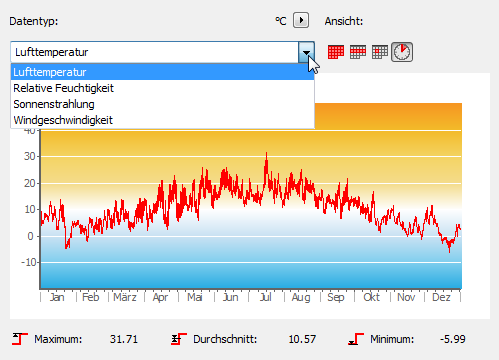Click the Datentyp label
Image resolution: width=499 pixels, height=360 pixels.
pos(34,21)
